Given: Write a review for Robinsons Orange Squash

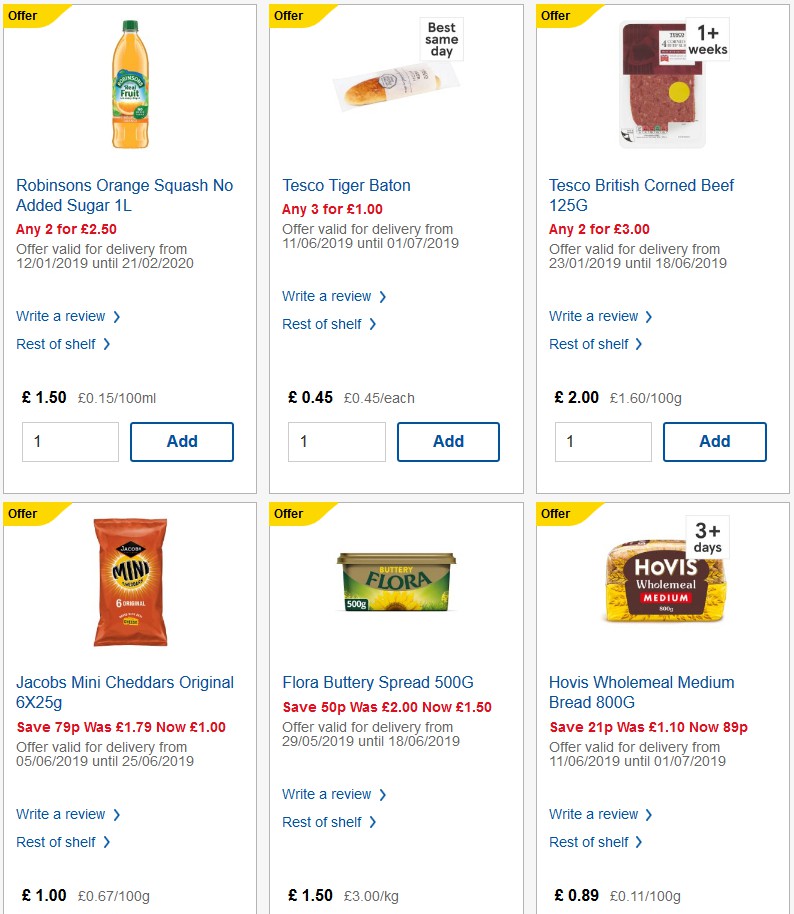Looking at the screenshot, I should pyautogui.click(x=62, y=316).
